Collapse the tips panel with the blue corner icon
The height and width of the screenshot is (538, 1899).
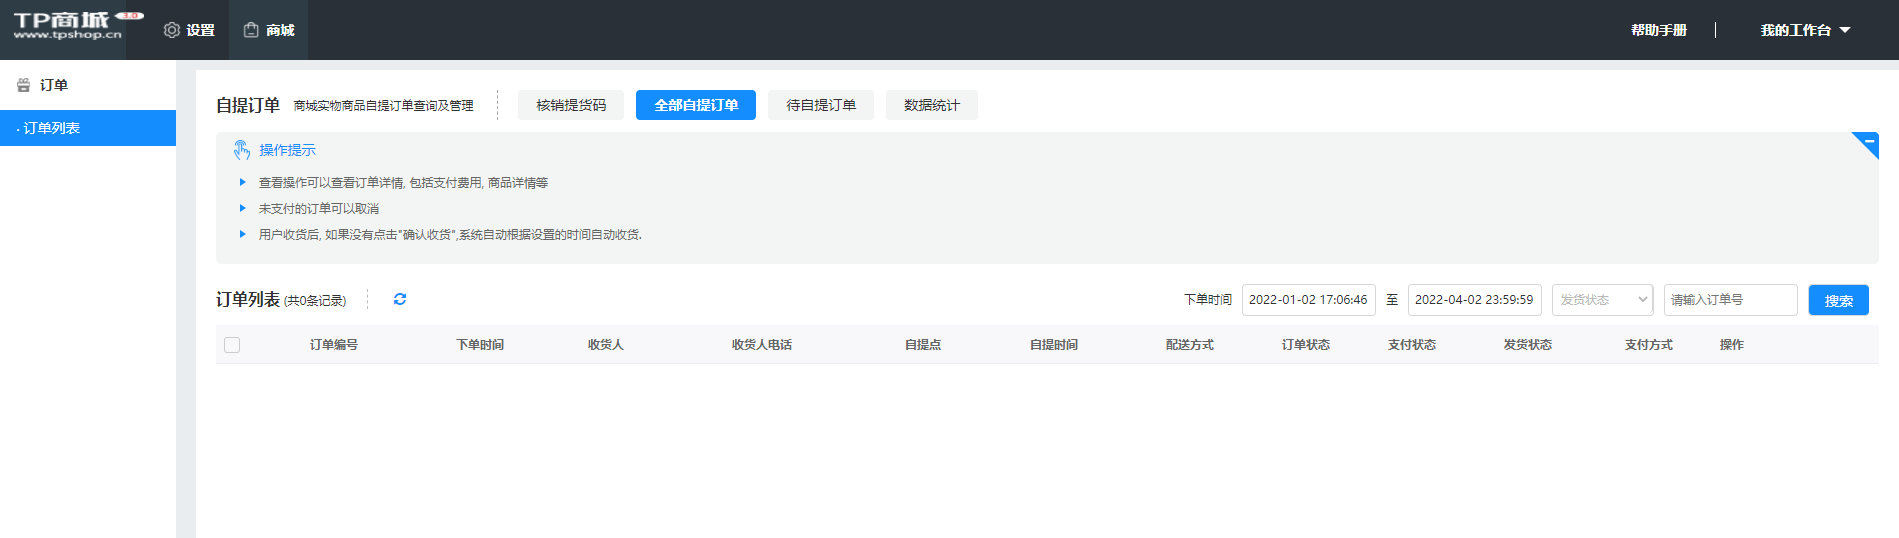pos(1867,143)
